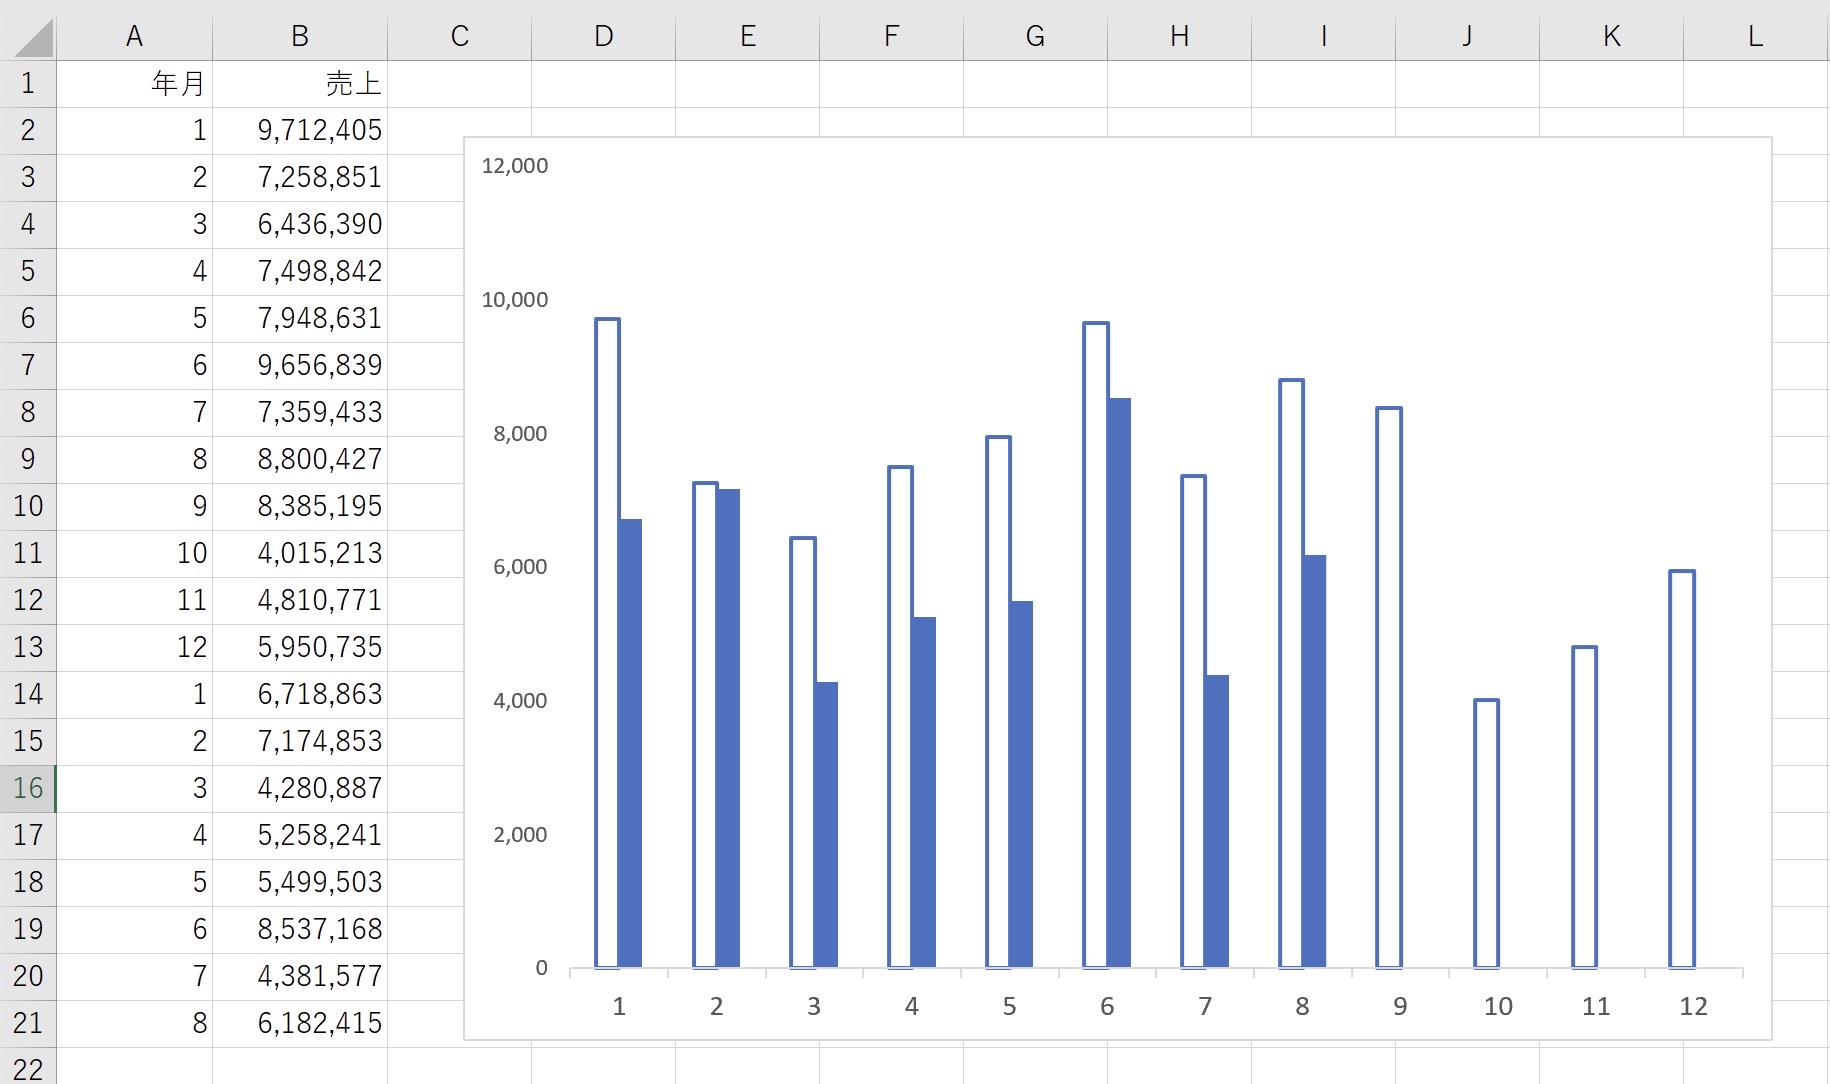Screen dimensions: 1830x1084
Task: Select column A header
Action: coord(134,36)
